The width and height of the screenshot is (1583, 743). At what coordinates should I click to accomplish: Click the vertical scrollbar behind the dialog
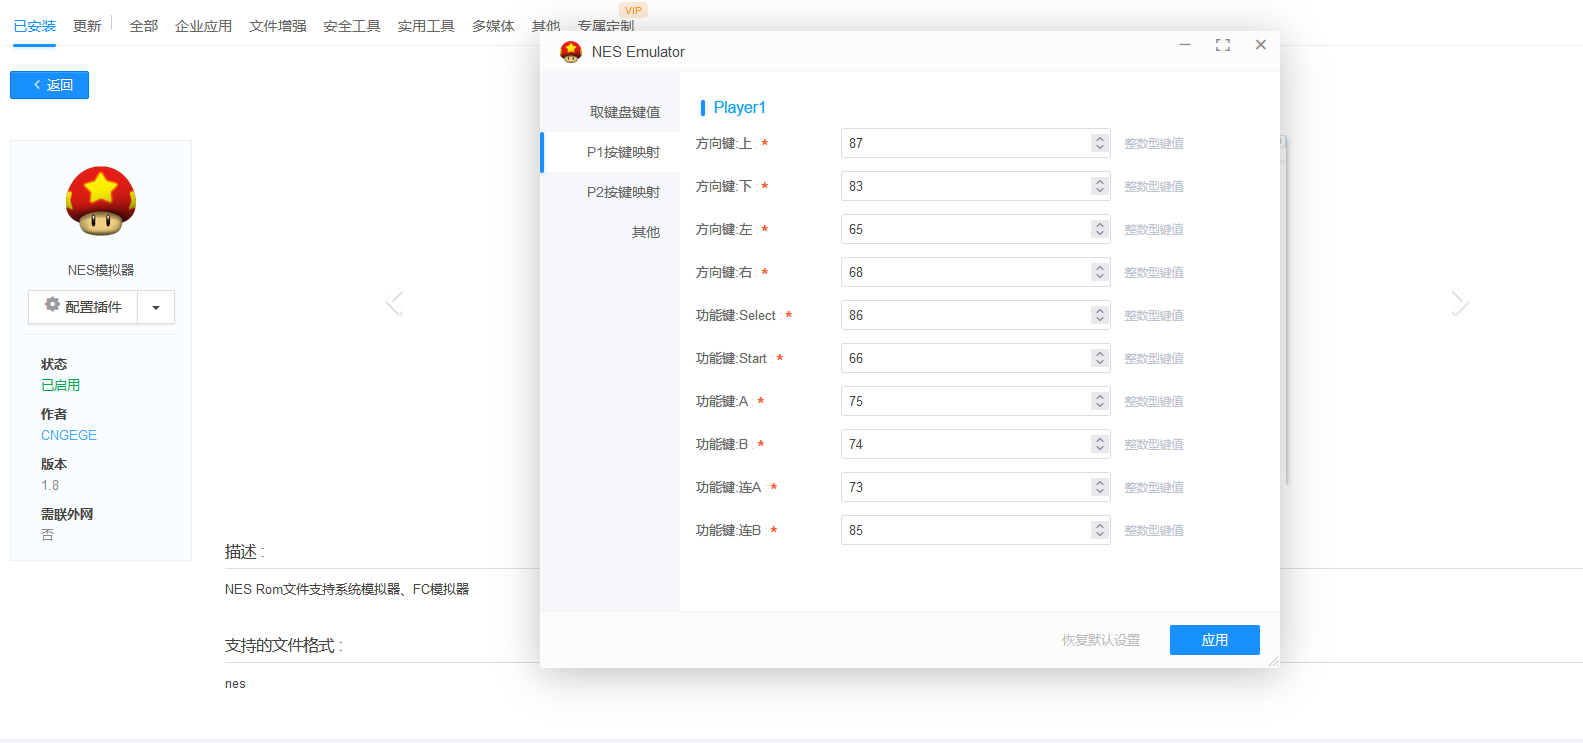1286,310
